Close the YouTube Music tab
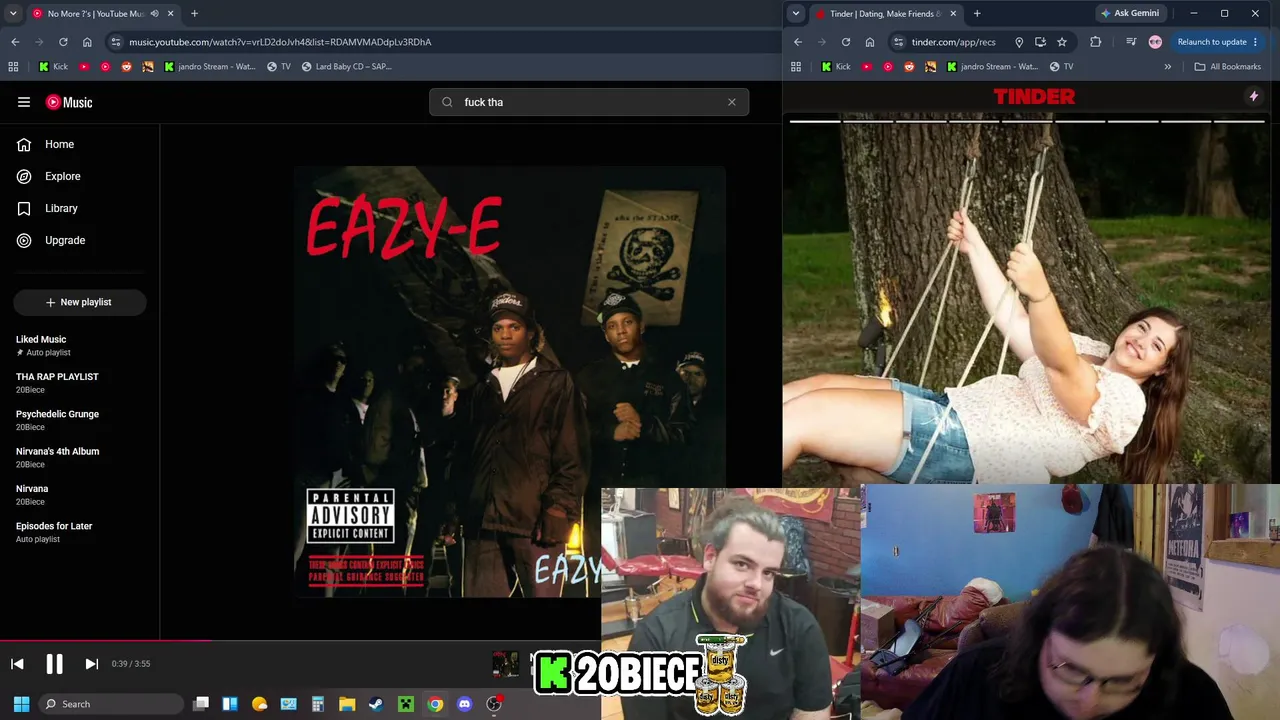 click(170, 14)
